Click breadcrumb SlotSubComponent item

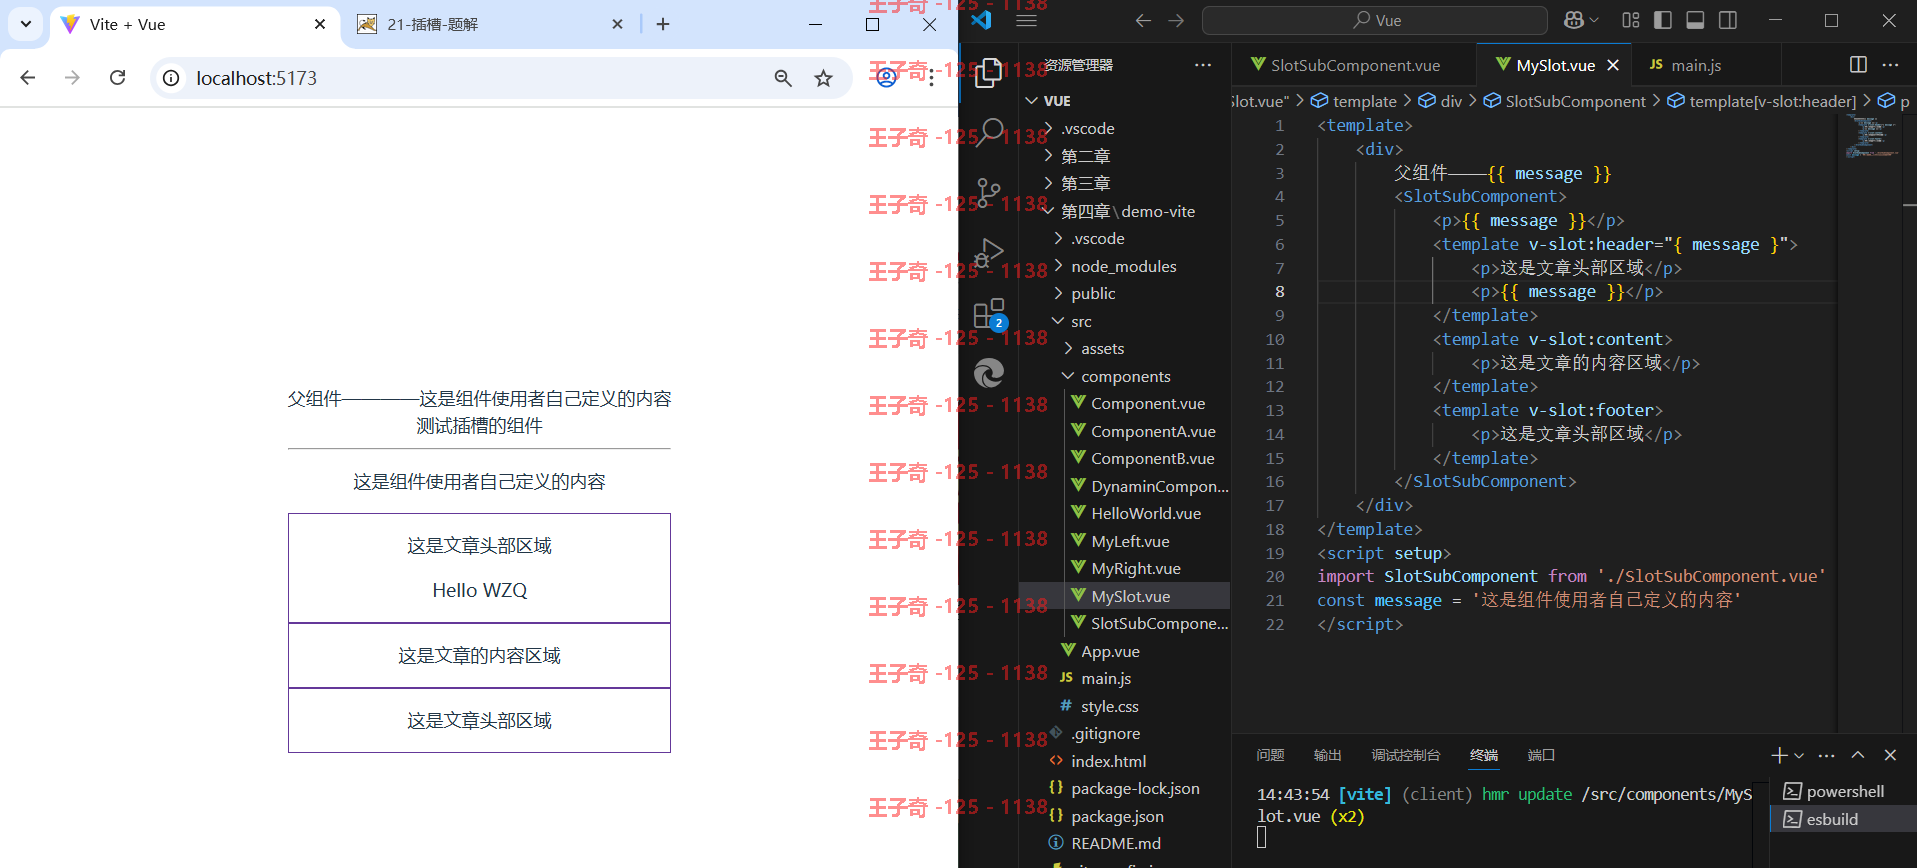tap(1565, 101)
